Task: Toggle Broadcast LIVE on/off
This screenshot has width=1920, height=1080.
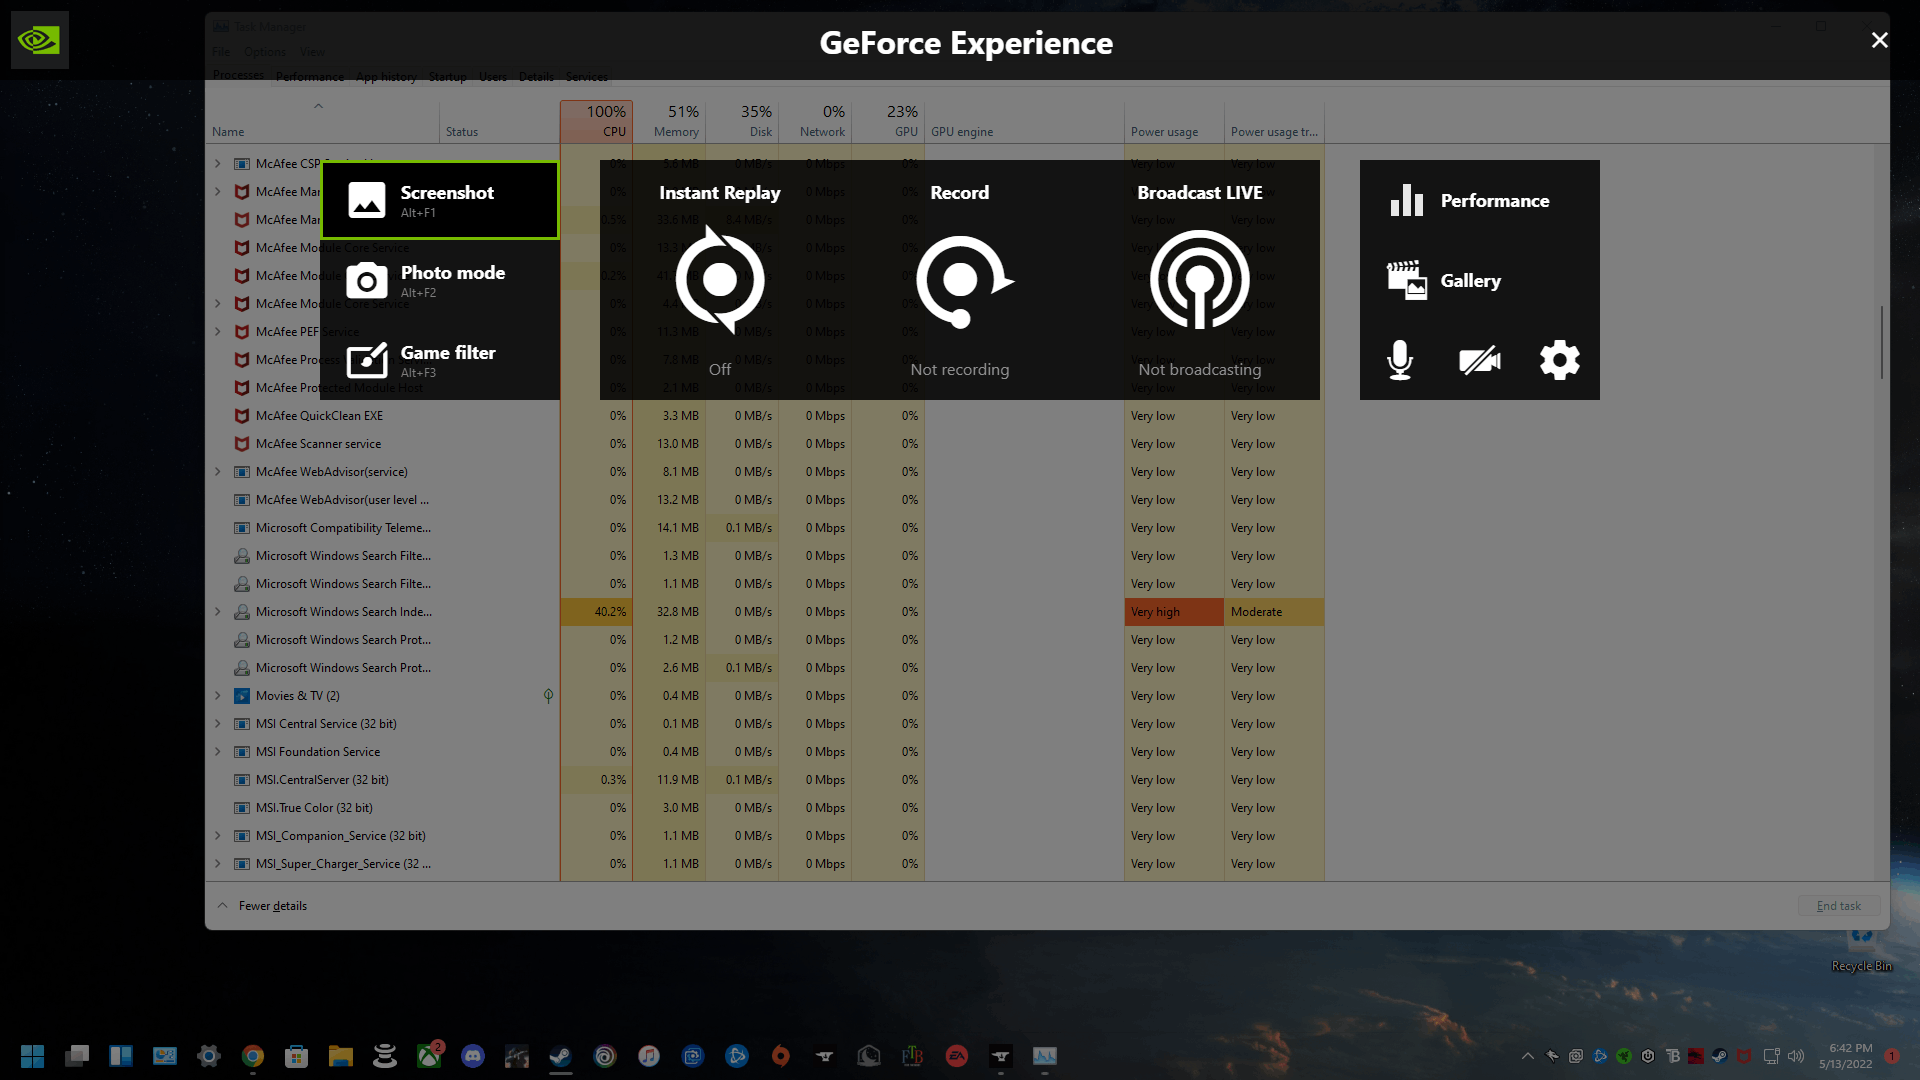Action: click(x=1199, y=280)
